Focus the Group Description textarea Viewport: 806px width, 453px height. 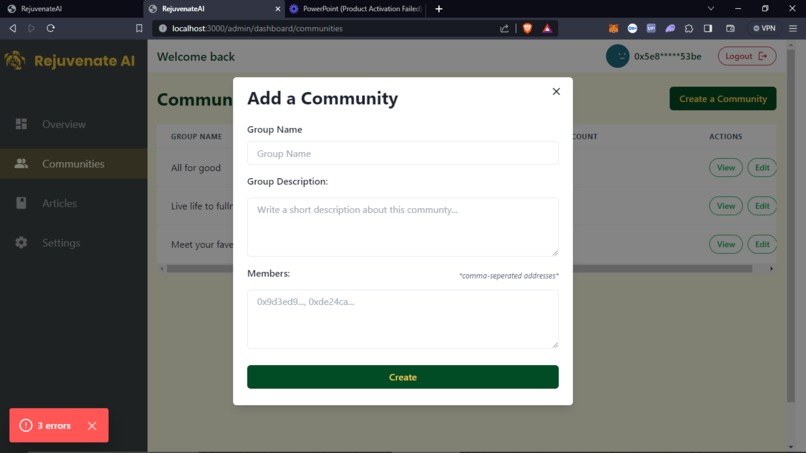pos(402,227)
